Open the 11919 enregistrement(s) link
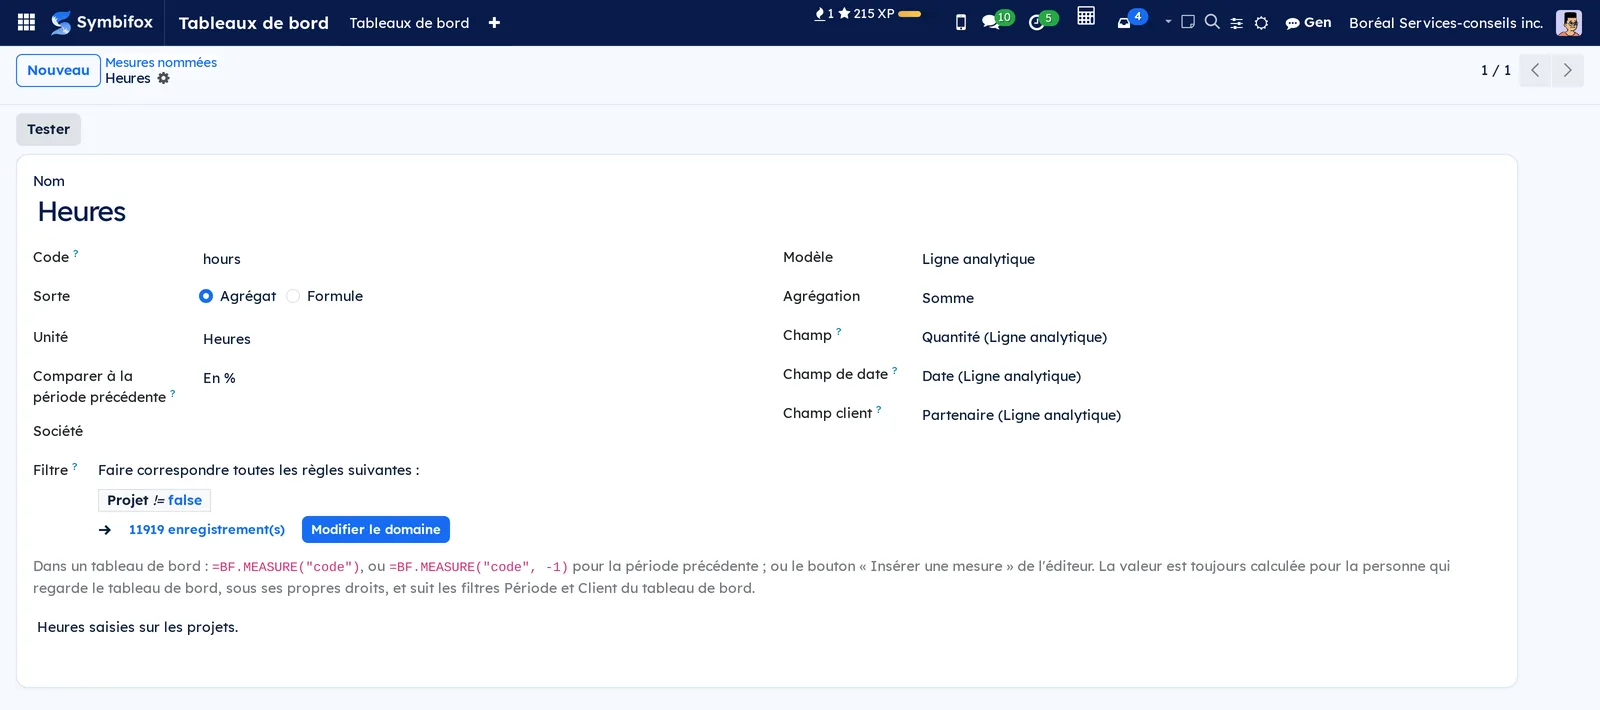 206,530
